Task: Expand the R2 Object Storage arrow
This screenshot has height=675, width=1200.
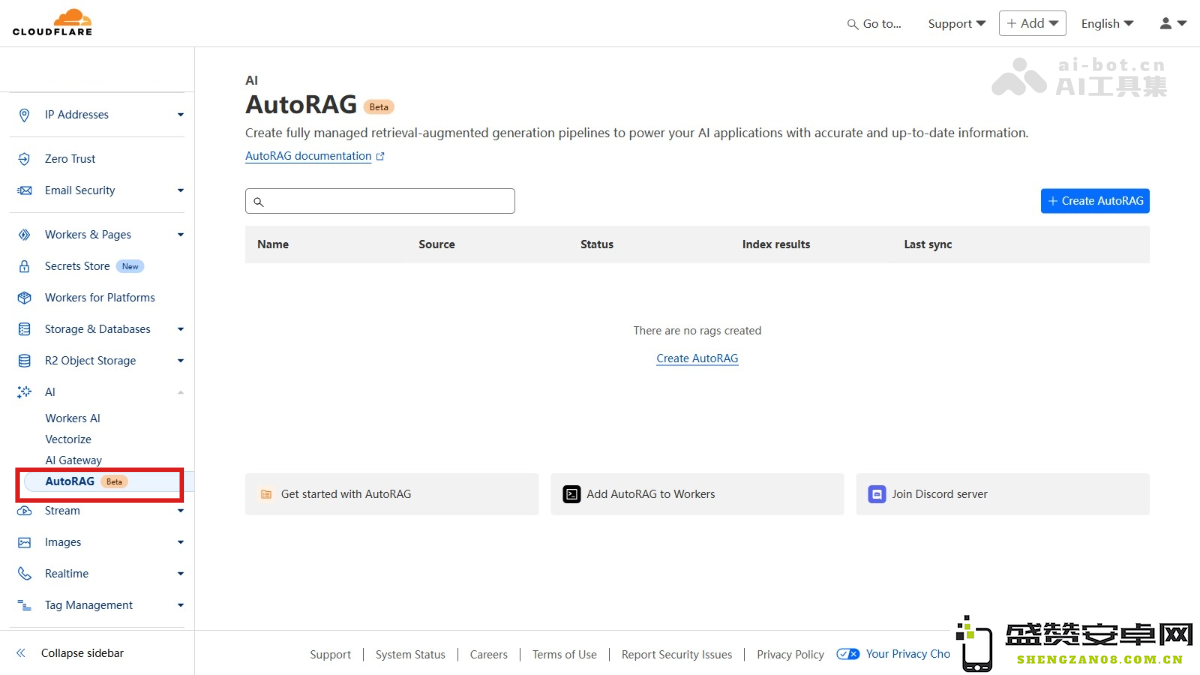Action: click(181, 361)
